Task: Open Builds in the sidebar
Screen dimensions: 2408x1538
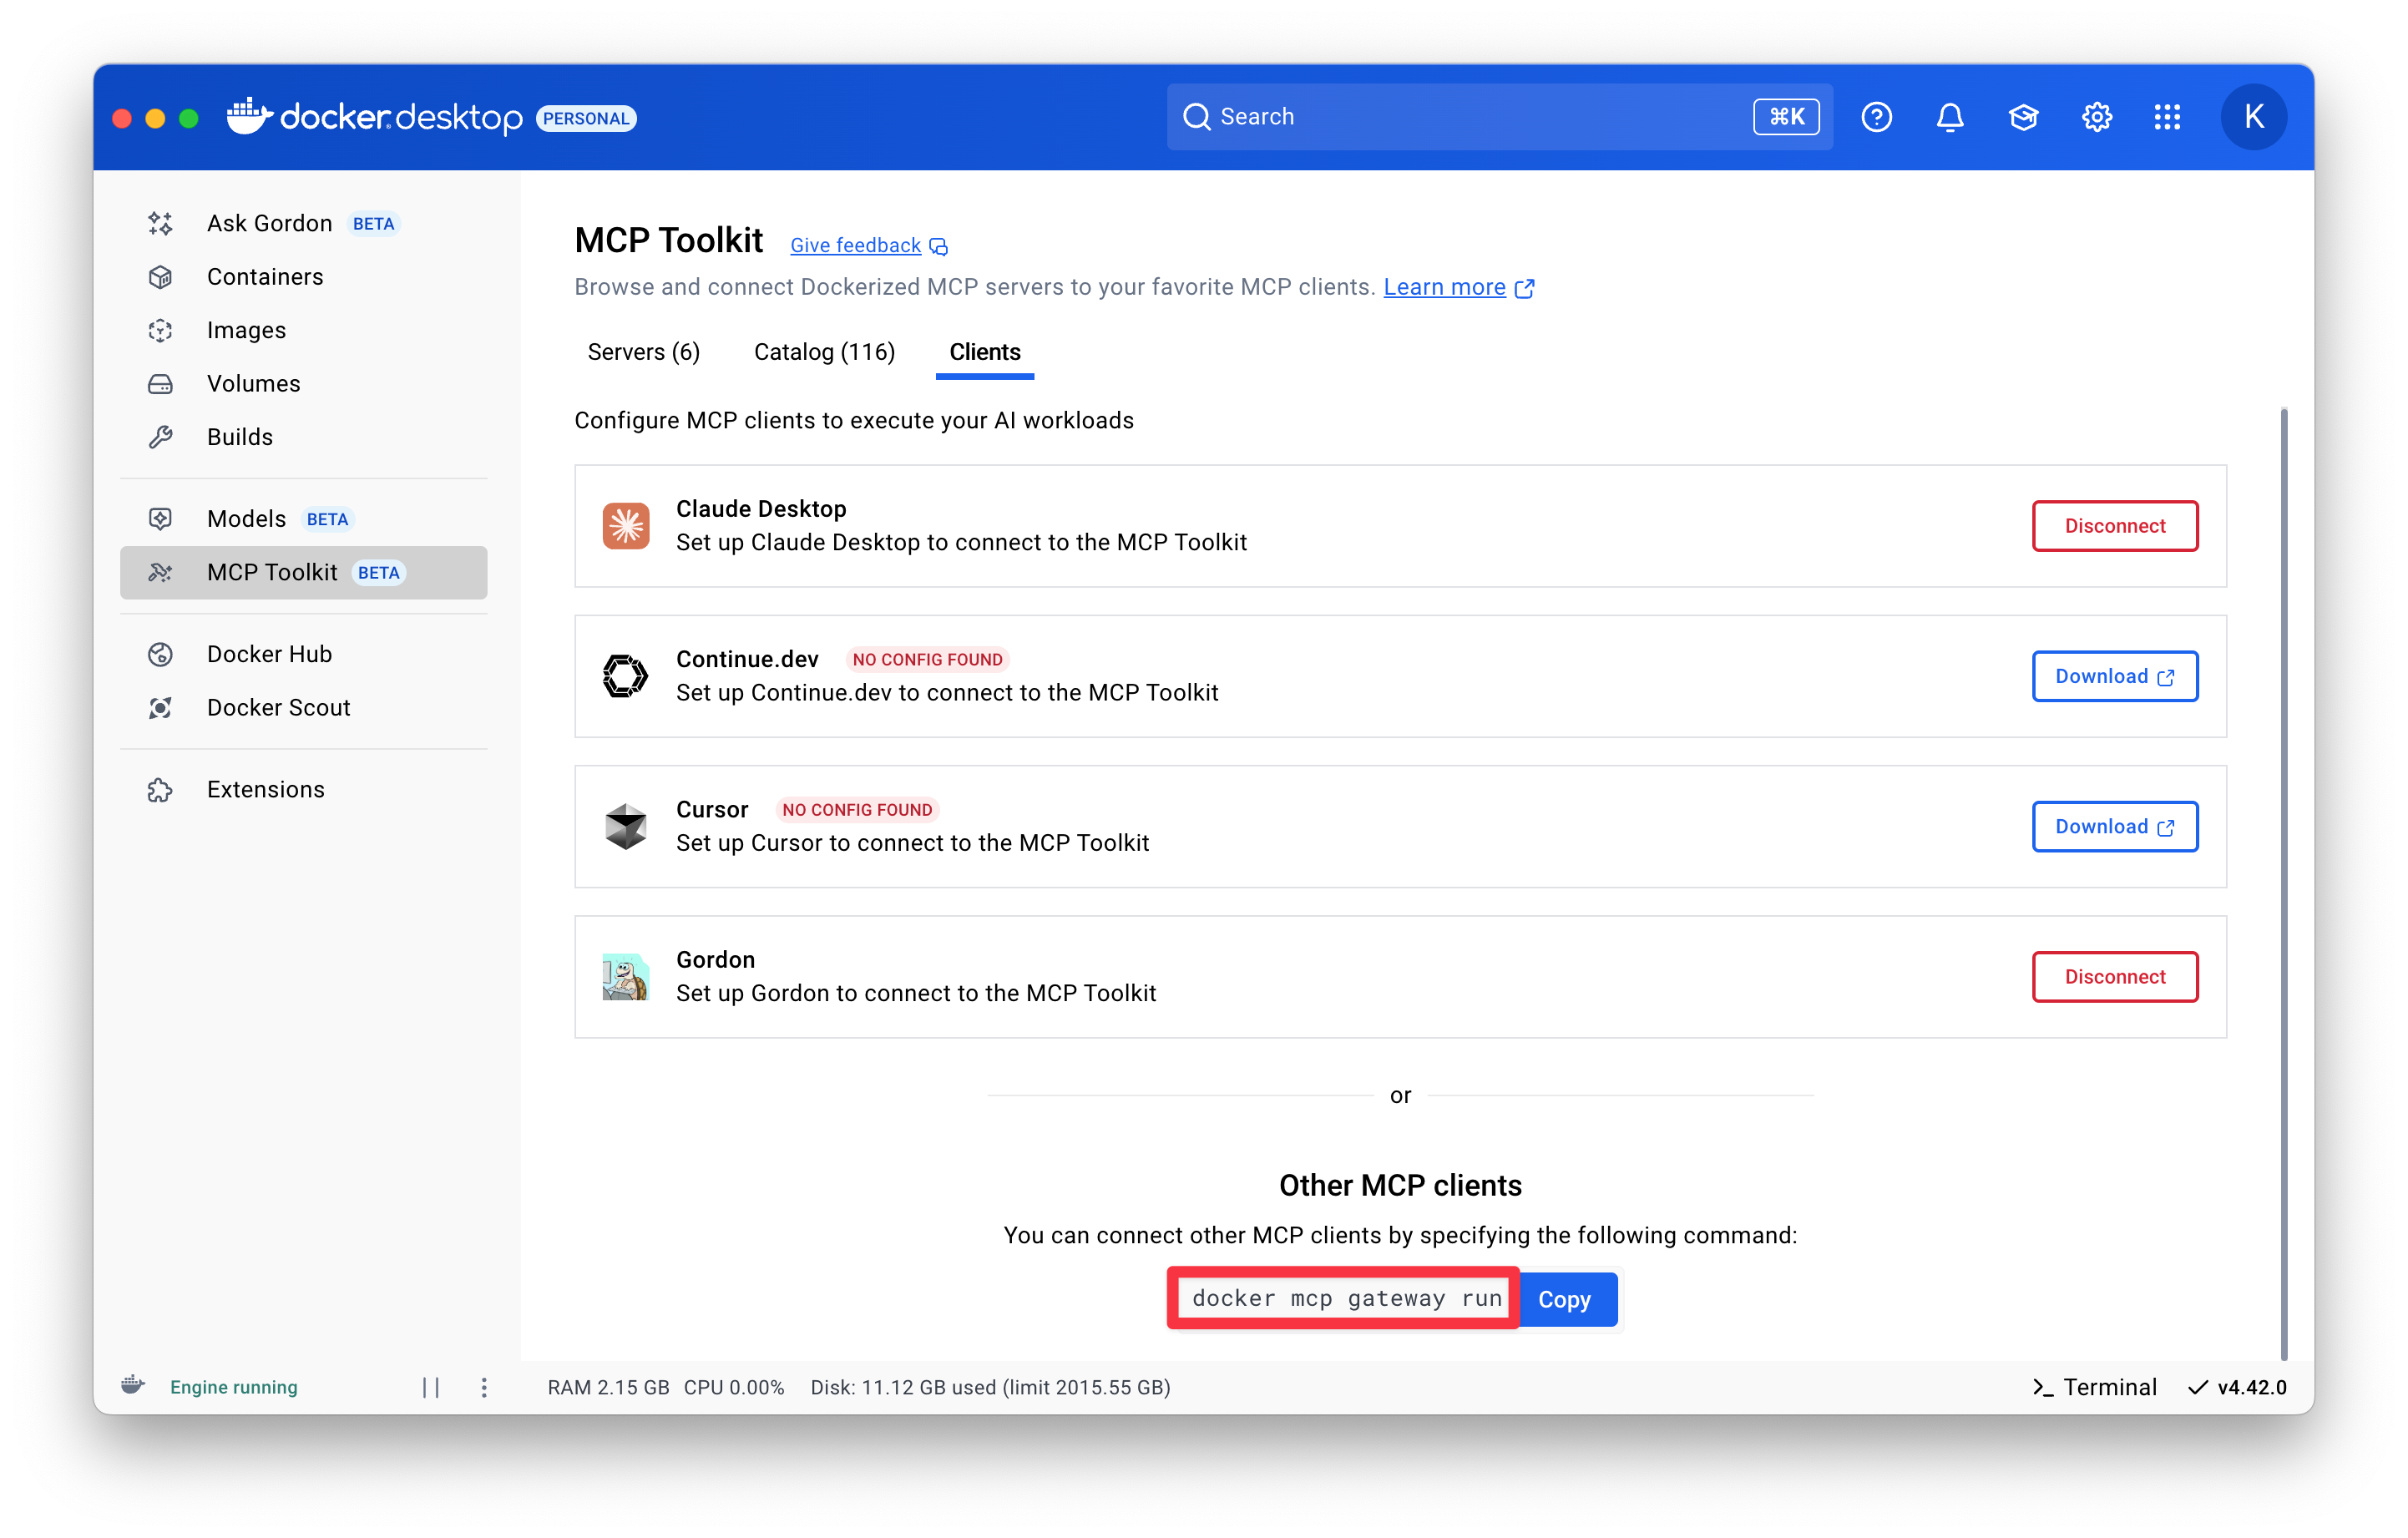Action: click(x=304, y=437)
